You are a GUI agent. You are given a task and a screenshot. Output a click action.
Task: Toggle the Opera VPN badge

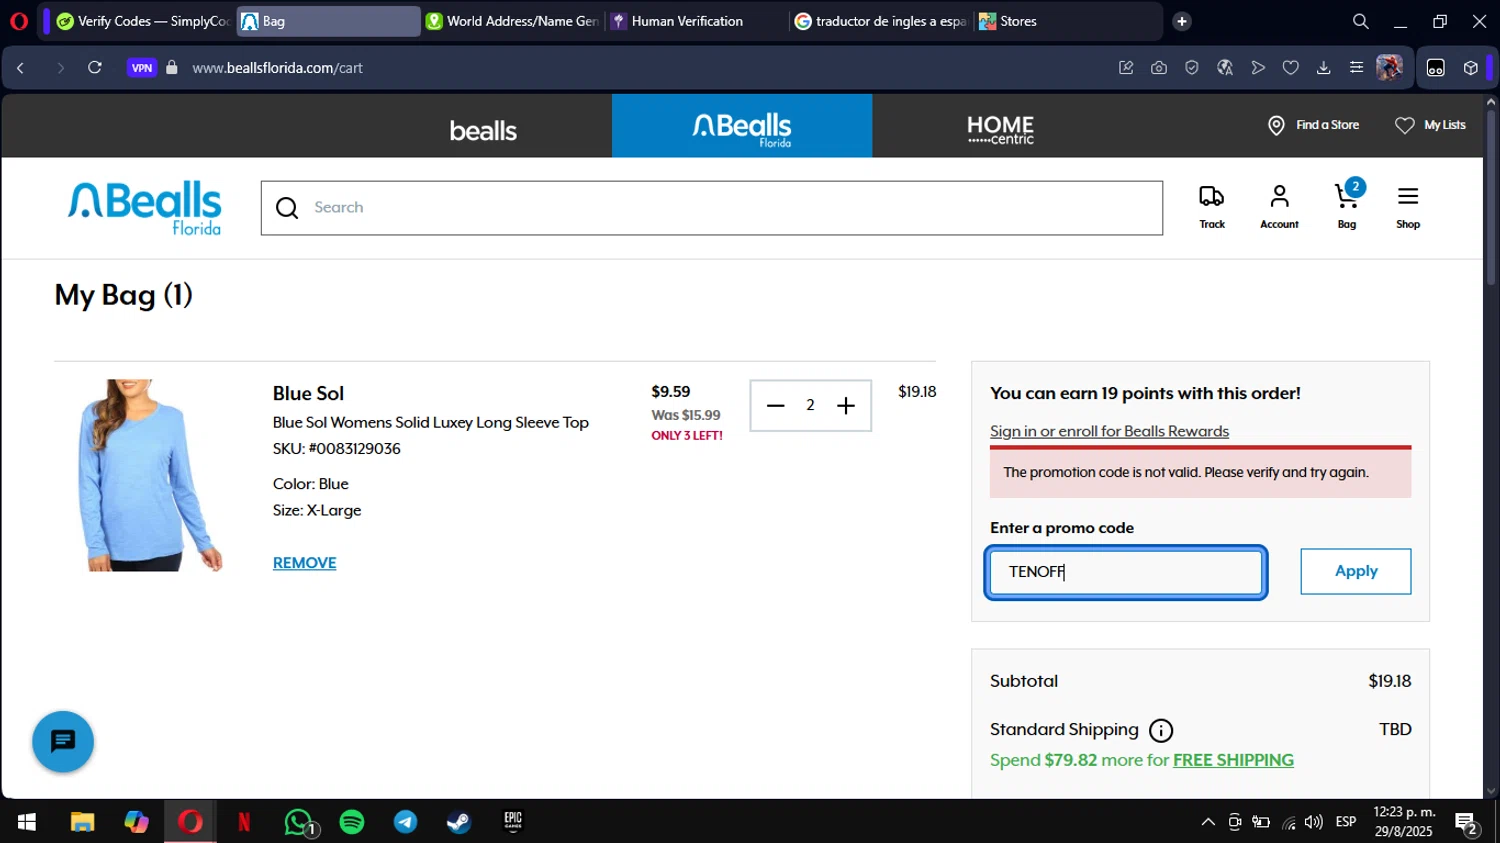click(142, 68)
